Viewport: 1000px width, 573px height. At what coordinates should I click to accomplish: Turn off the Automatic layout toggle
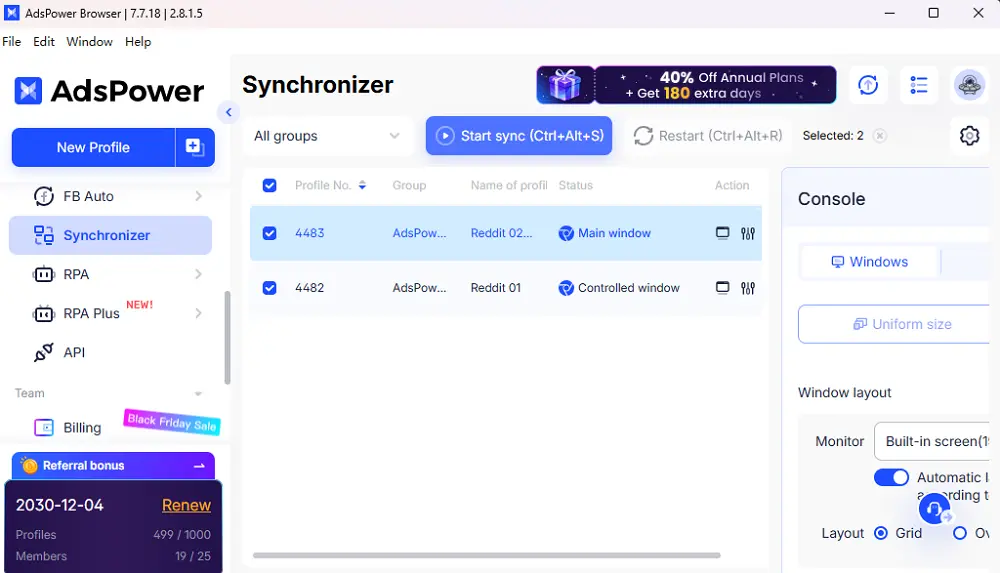pyautogui.click(x=891, y=477)
